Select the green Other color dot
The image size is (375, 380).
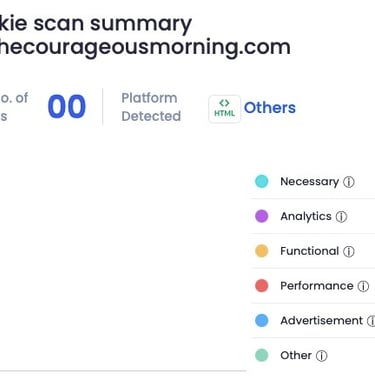click(262, 355)
